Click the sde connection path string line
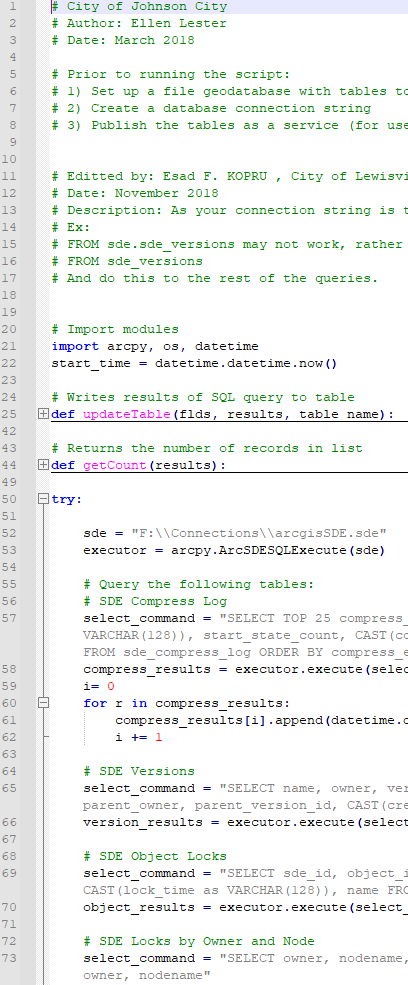 (235, 533)
